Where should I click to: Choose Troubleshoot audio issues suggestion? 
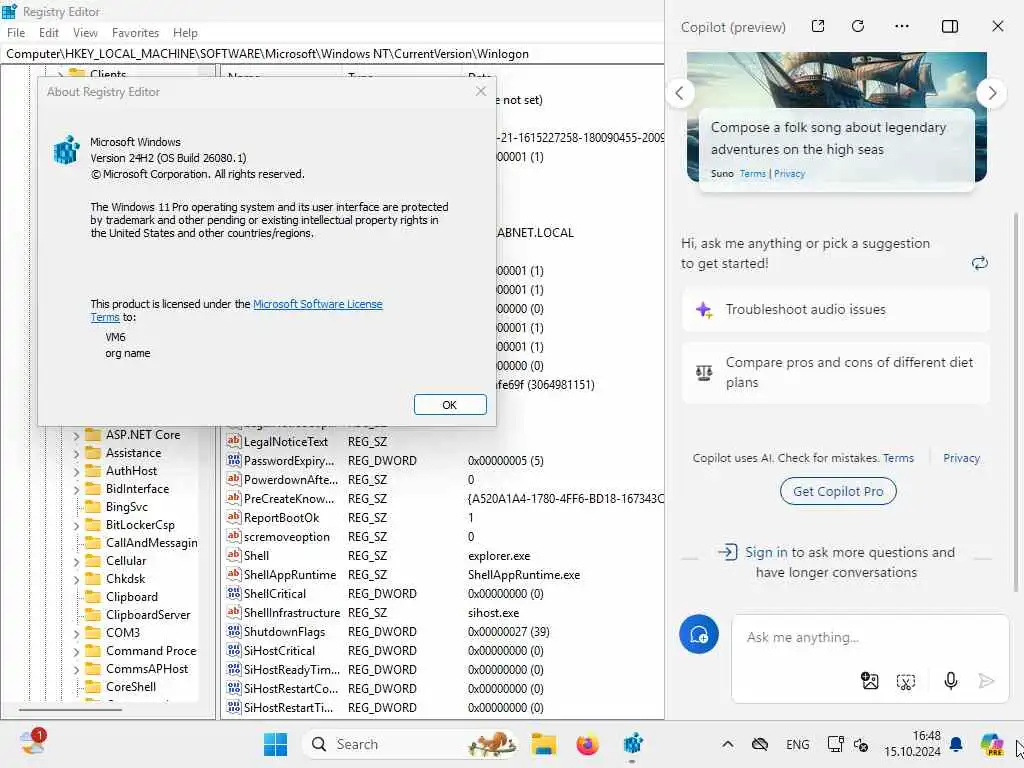point(835,310)
